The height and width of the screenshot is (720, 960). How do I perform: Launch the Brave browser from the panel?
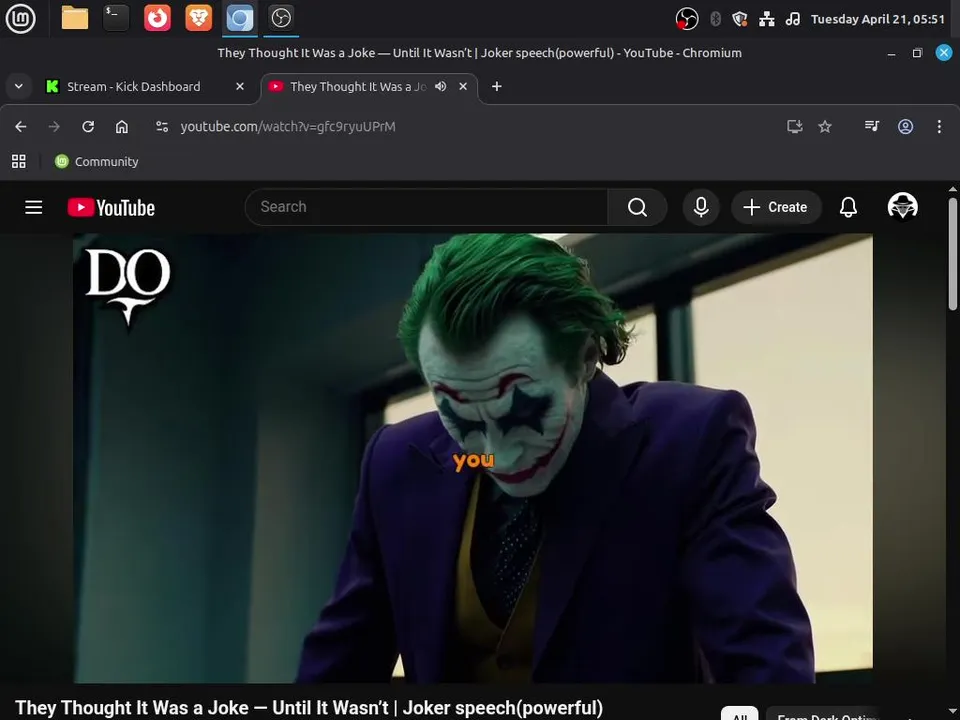click(x=198, y=18)
